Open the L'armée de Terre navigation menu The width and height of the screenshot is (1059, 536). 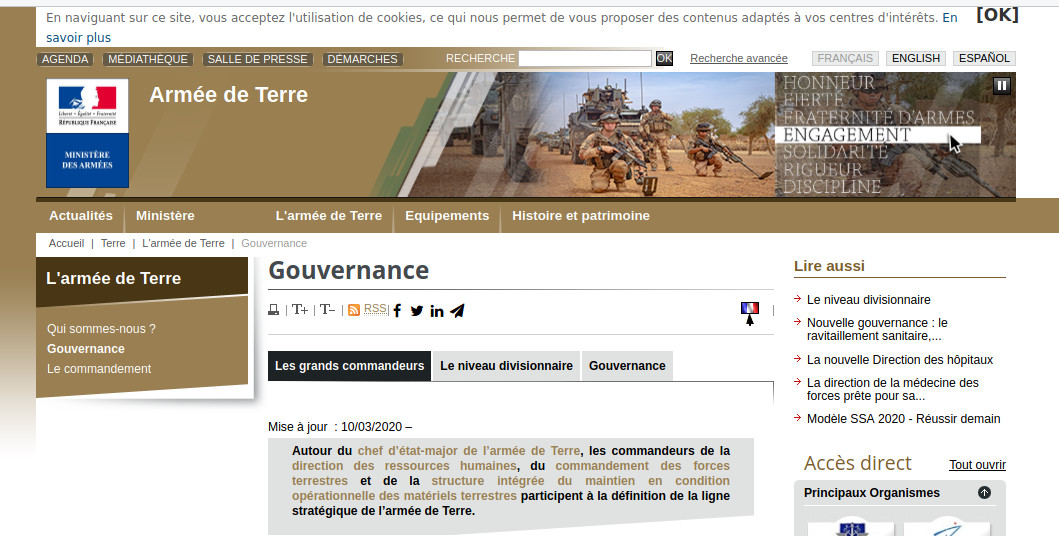328,215
